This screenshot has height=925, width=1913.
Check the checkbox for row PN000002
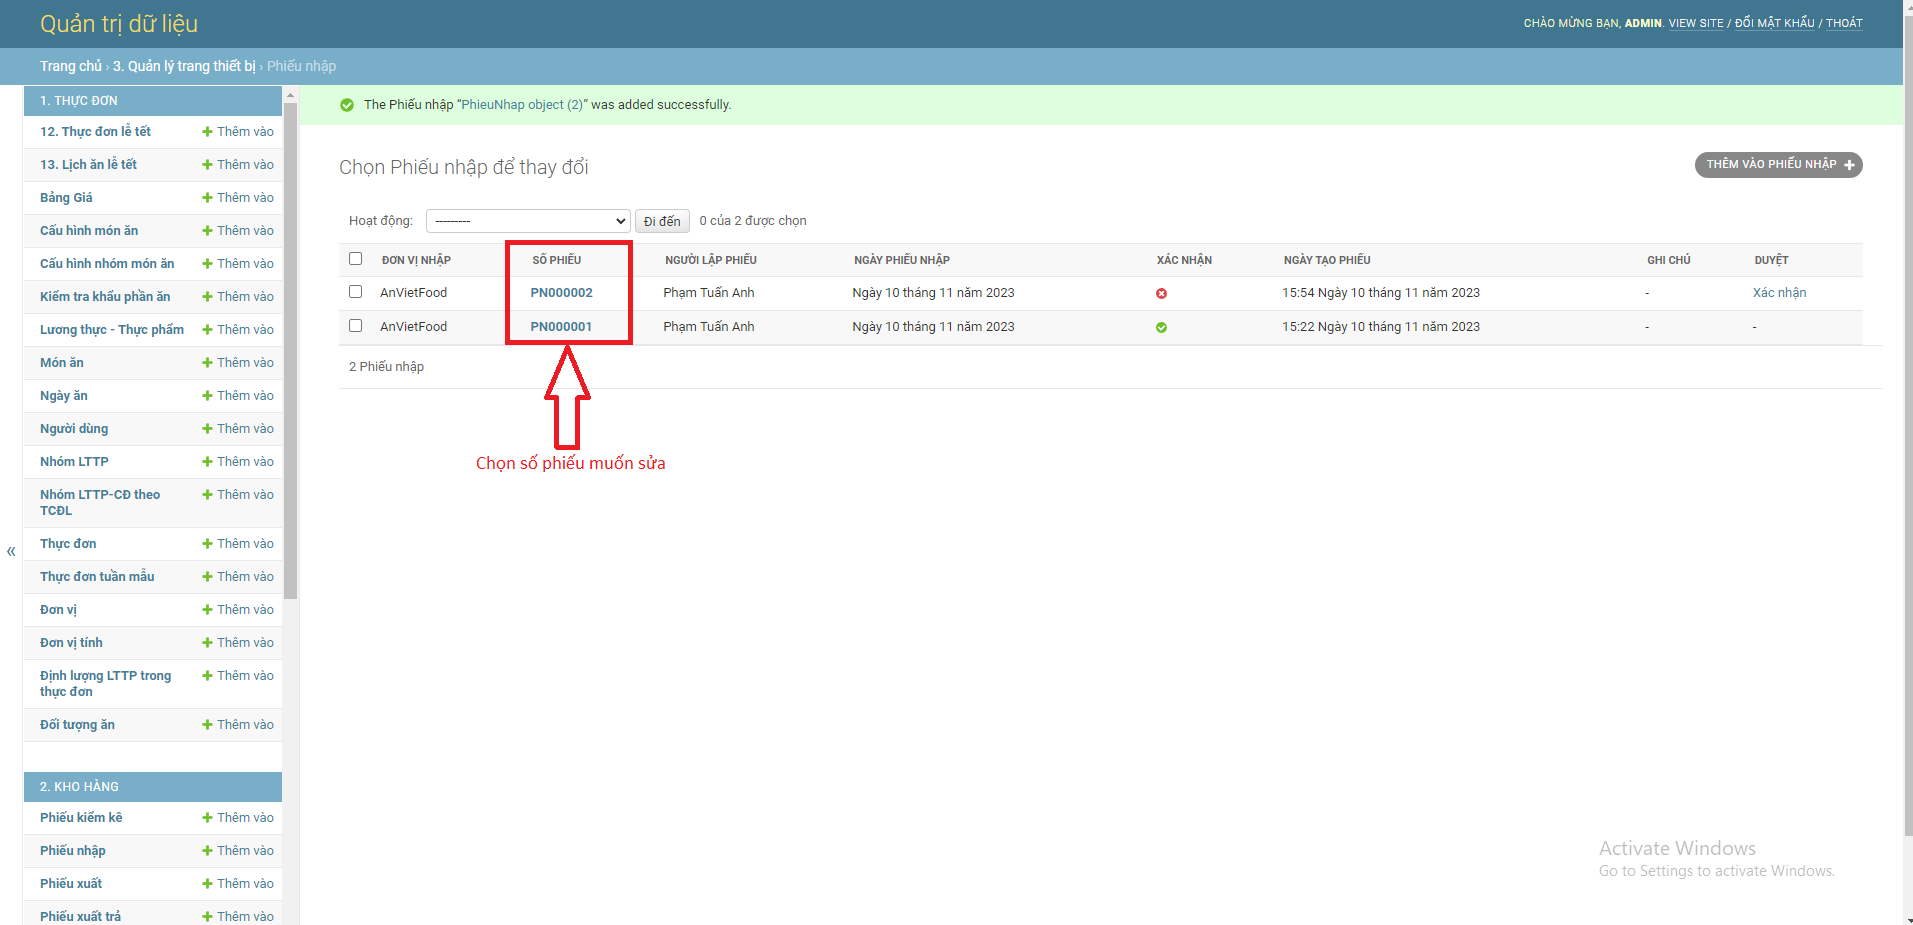point(355,291)
